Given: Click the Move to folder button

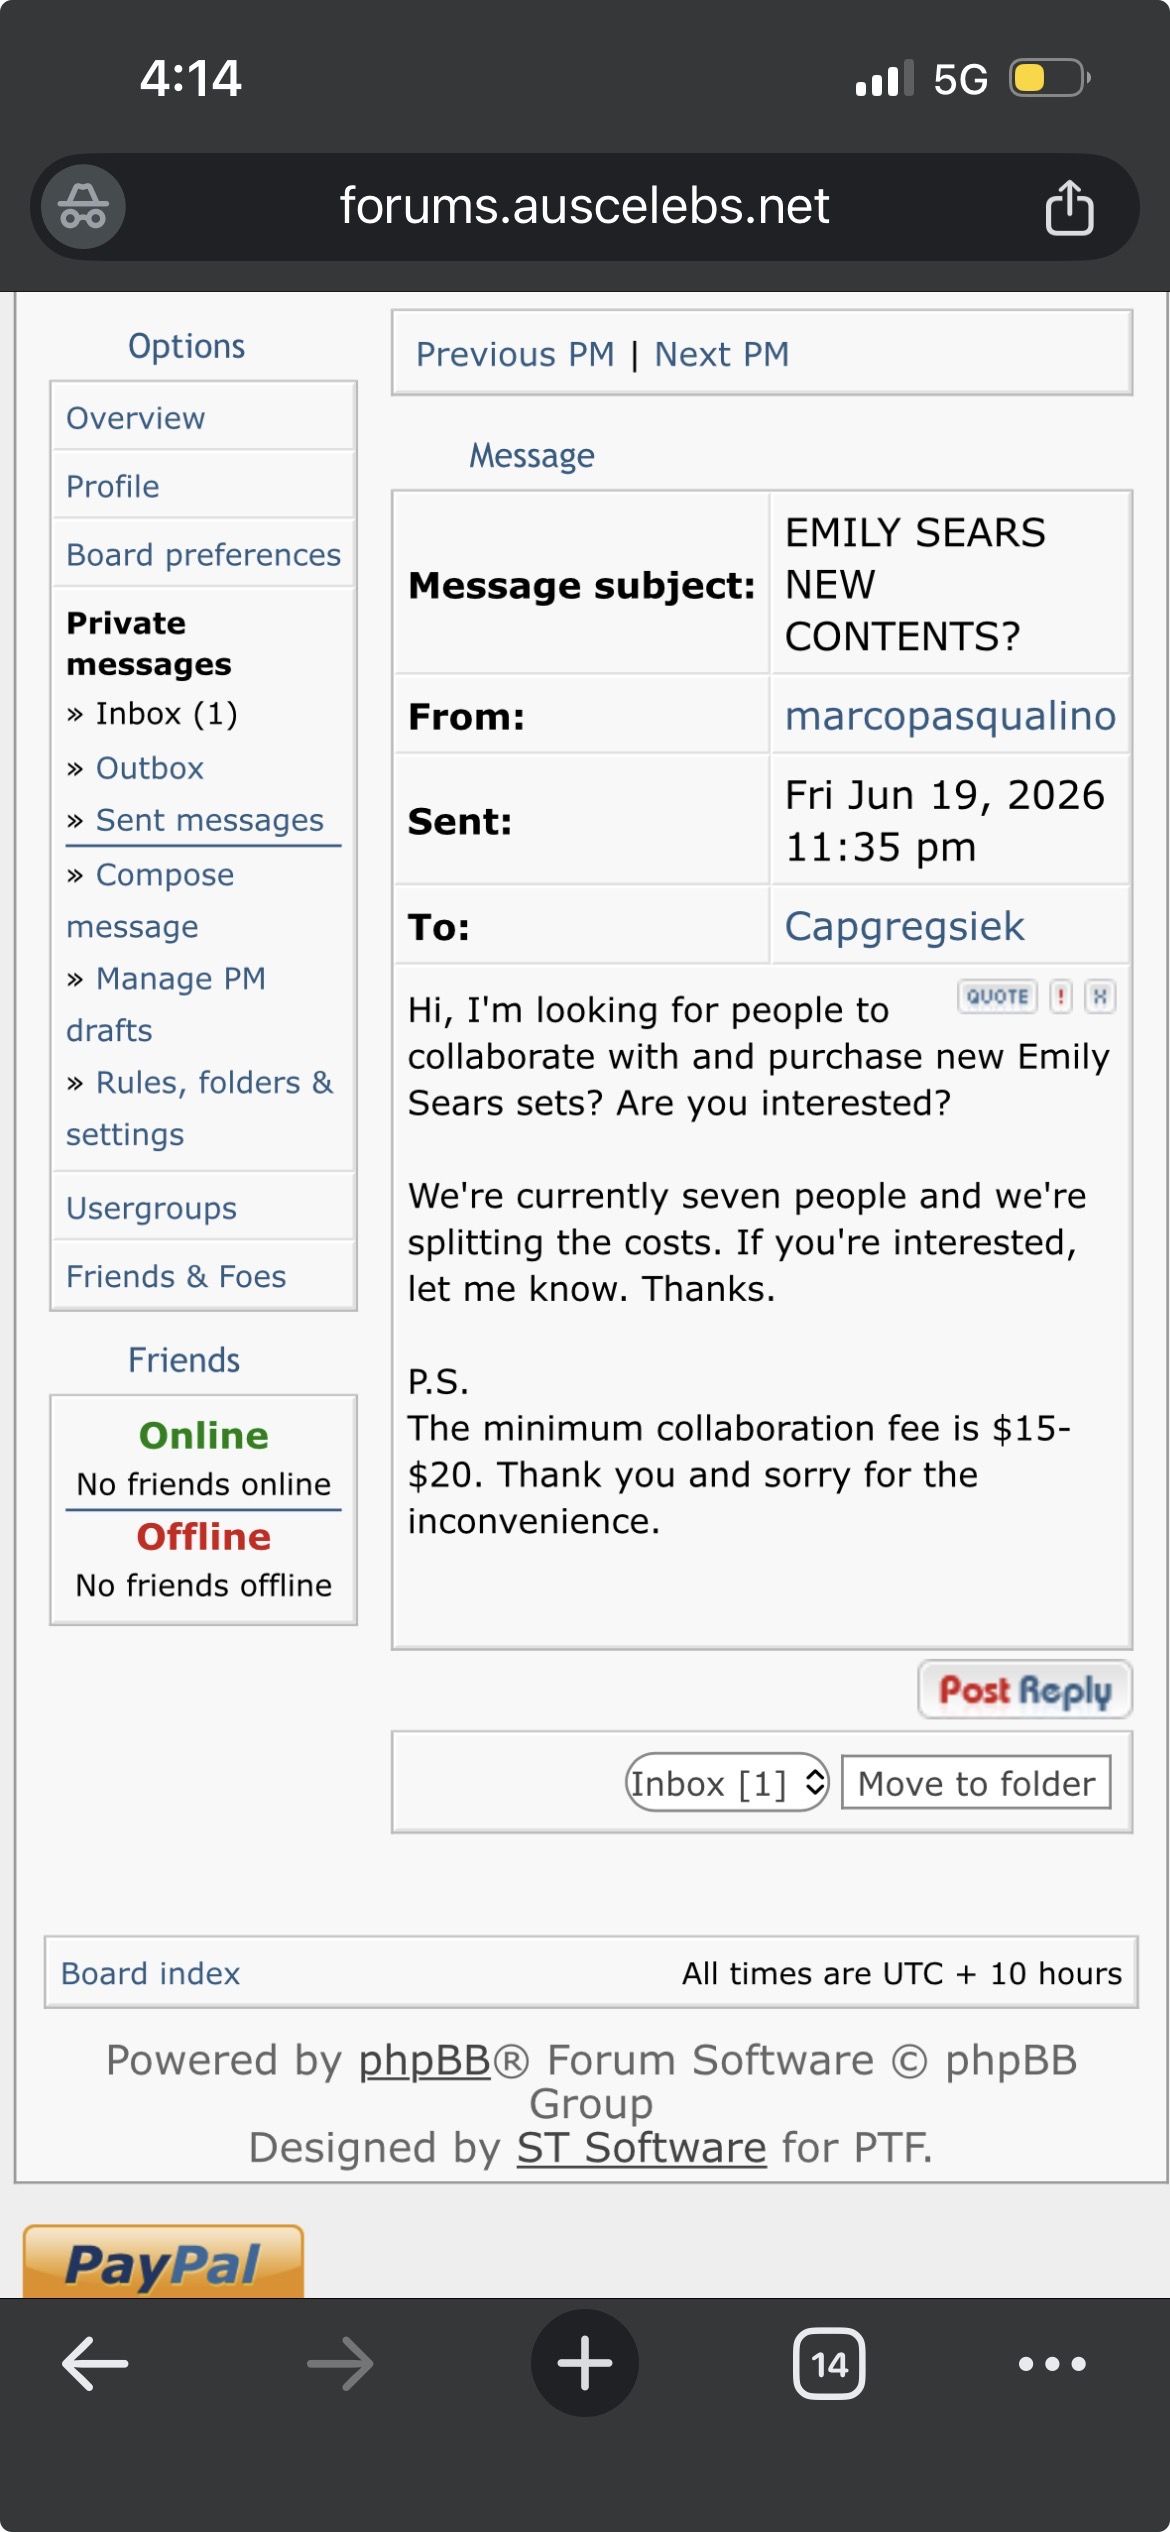Looking at the screenshot, I should pyautogui.click(x=976, y=1783).
